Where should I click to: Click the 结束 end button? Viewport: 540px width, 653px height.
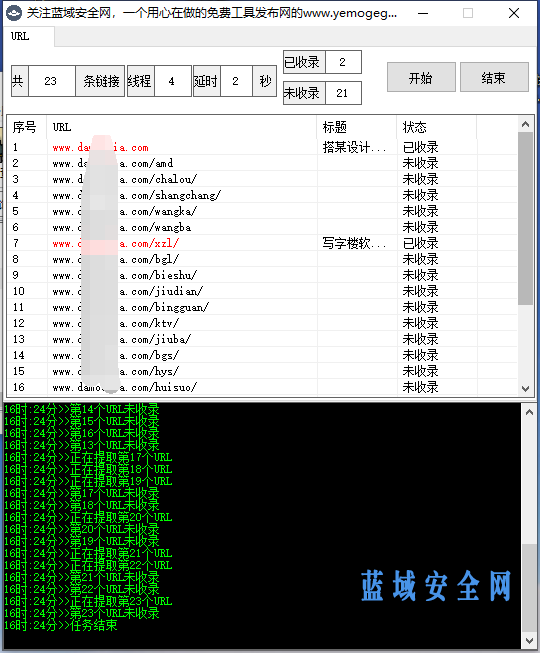pyautogui.click(x=494, y=77)
